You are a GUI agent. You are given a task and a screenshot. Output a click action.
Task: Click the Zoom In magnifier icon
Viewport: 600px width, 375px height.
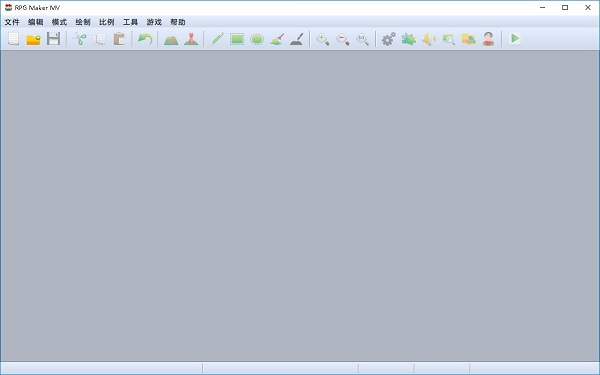click(x=323, y=39)
